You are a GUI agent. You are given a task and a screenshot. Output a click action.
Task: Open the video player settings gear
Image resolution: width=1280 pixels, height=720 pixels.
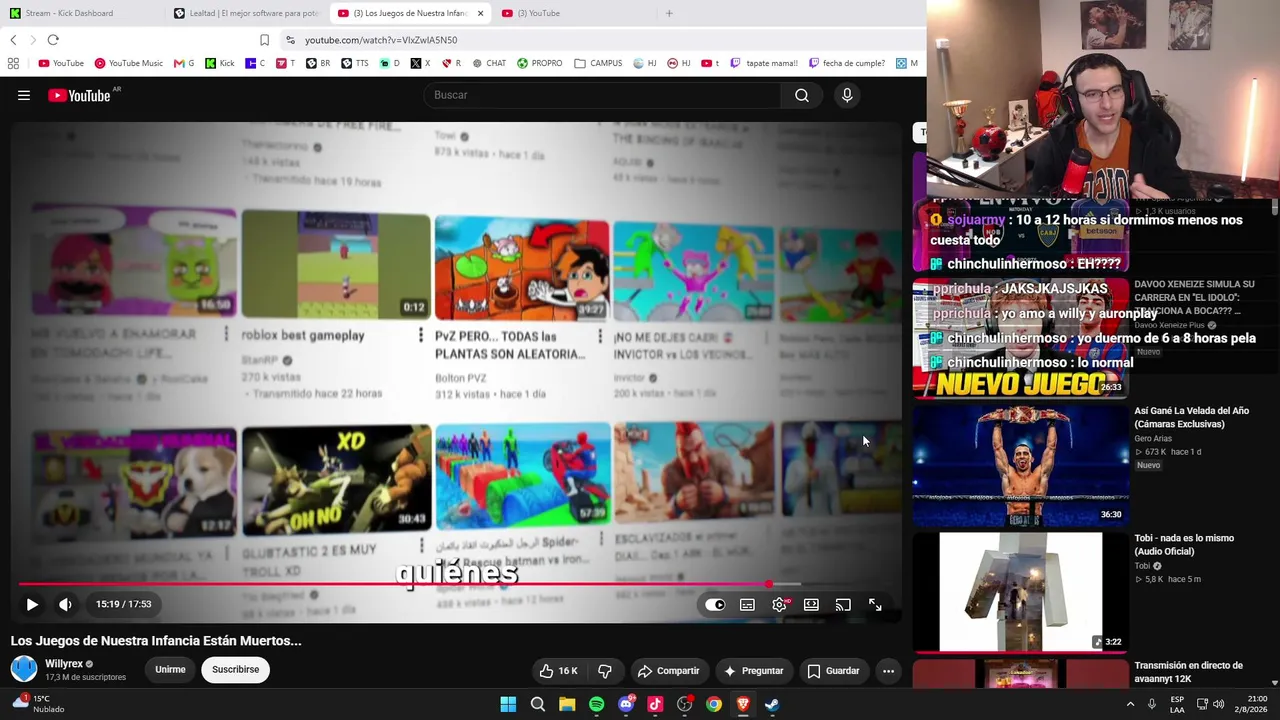coord(780,605)
